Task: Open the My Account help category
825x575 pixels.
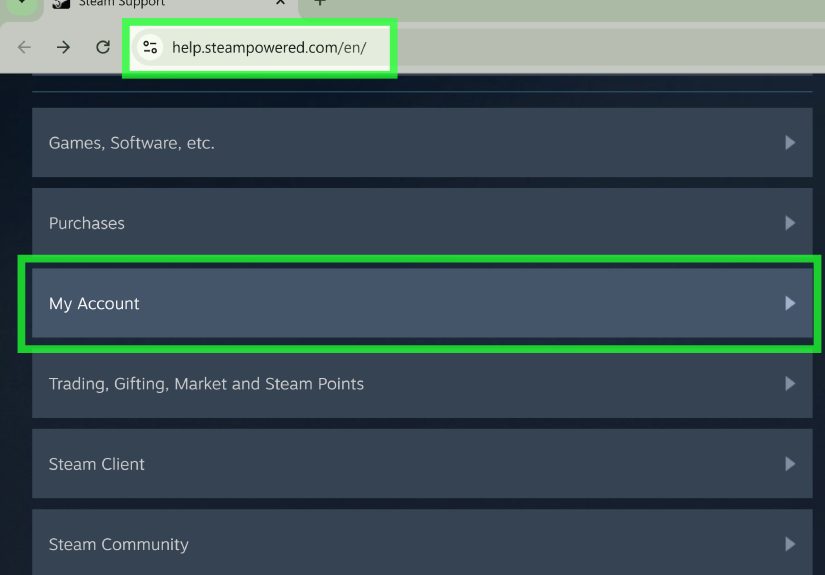Action: [422, 303]
